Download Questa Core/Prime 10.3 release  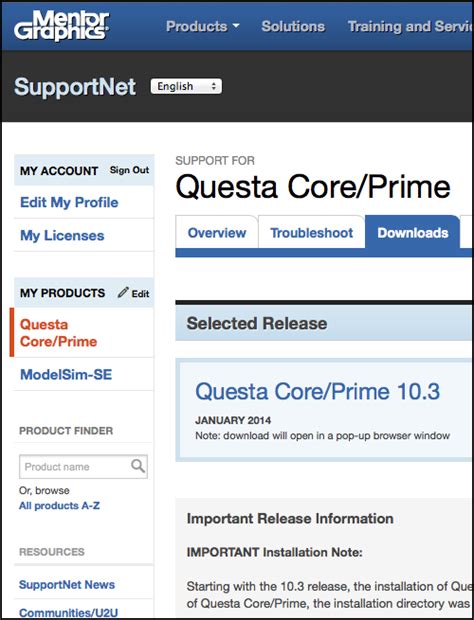[x=317, y=391]
